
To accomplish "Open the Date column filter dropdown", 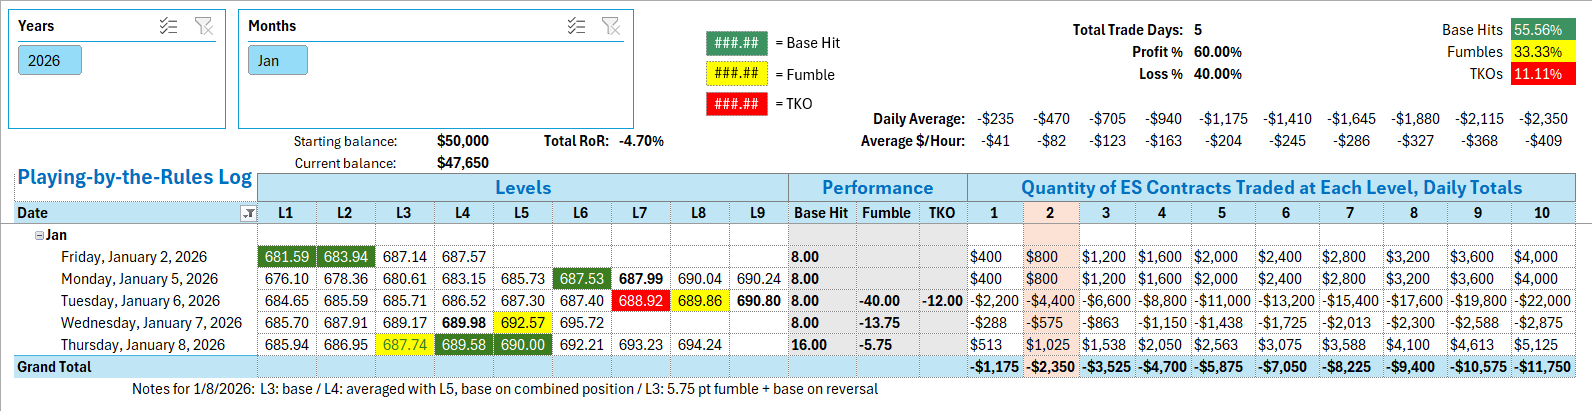I will 248,213.
